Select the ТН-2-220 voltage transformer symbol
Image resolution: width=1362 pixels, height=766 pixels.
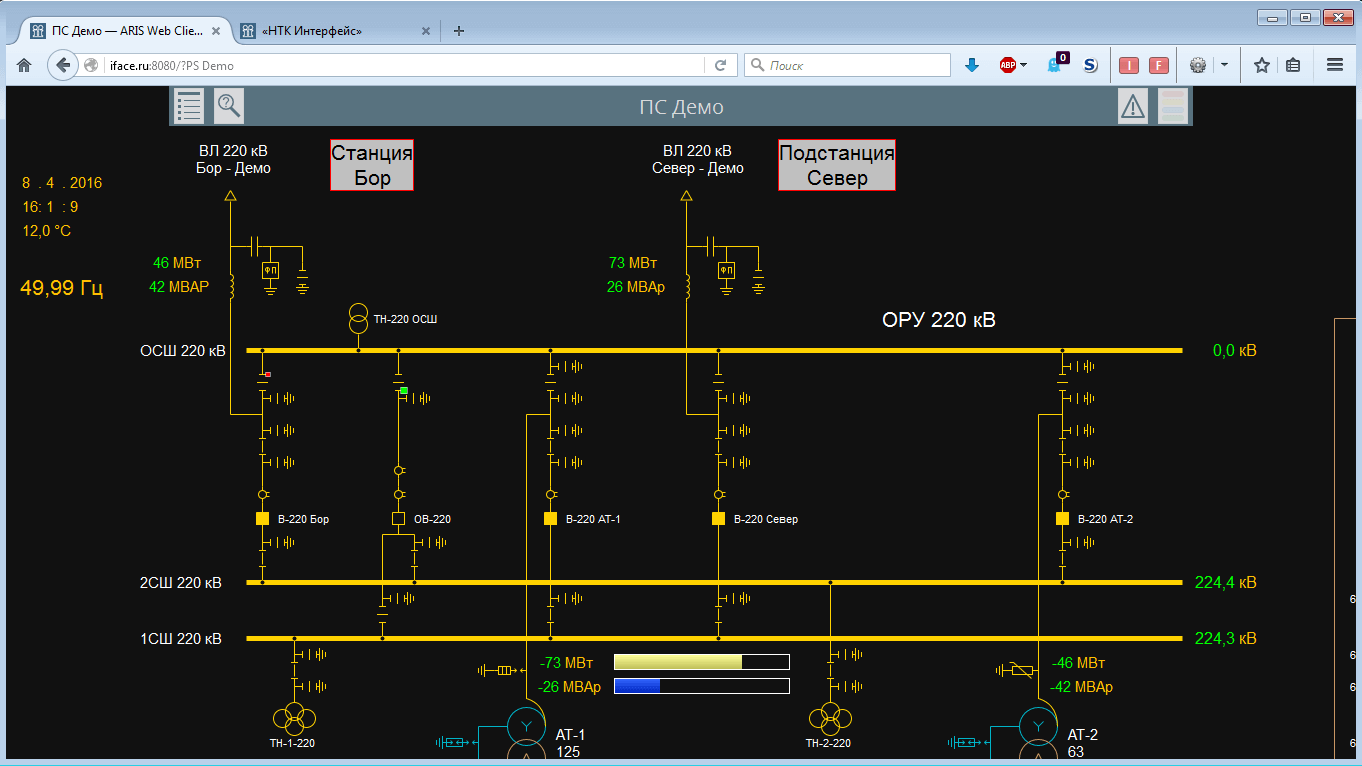[x=830, y=717]
